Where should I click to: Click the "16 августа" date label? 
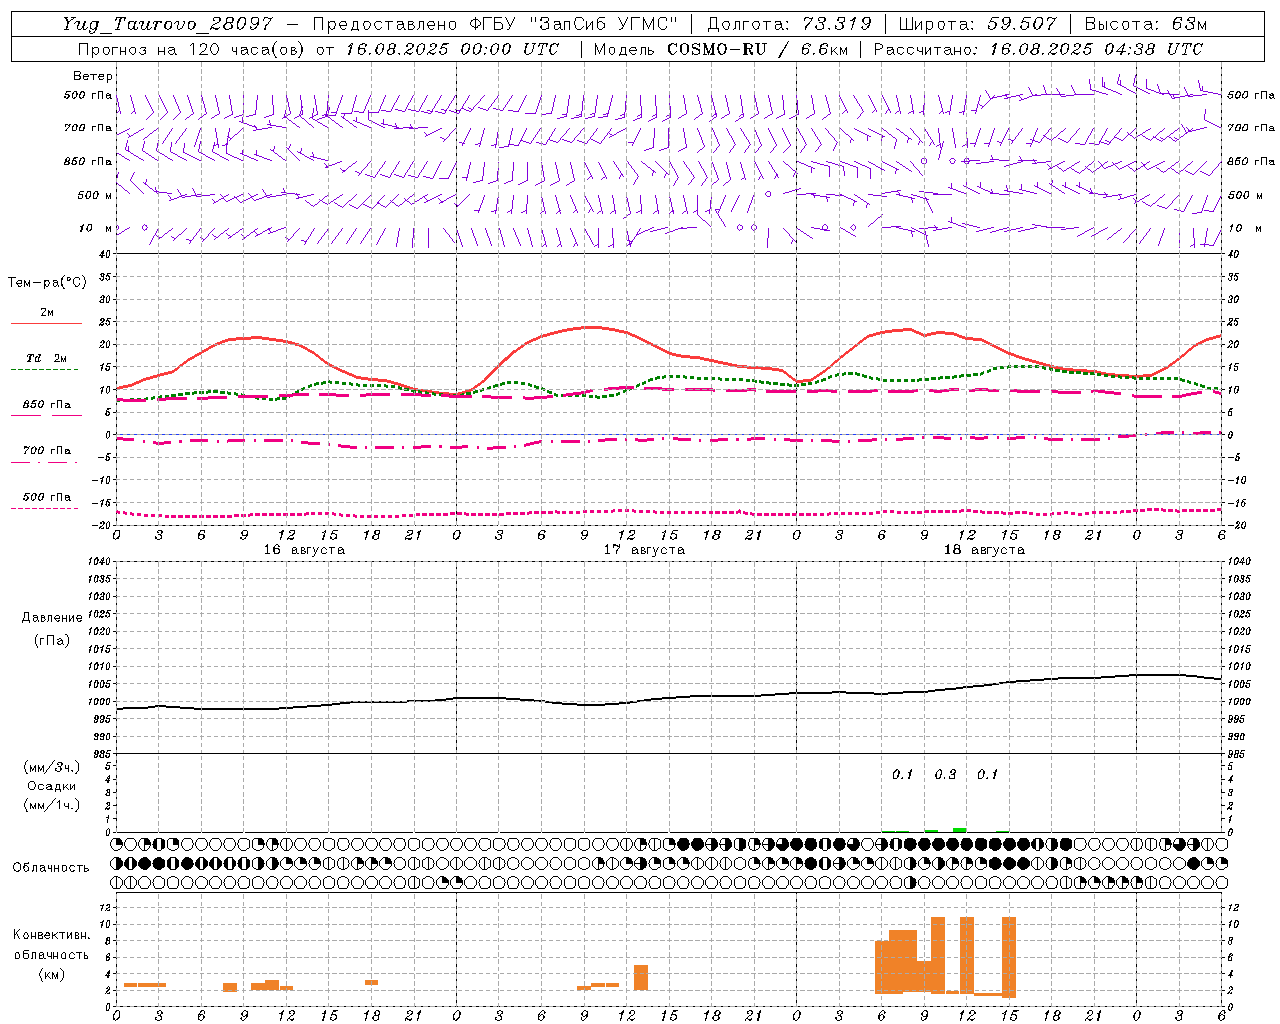pos(304,550)
